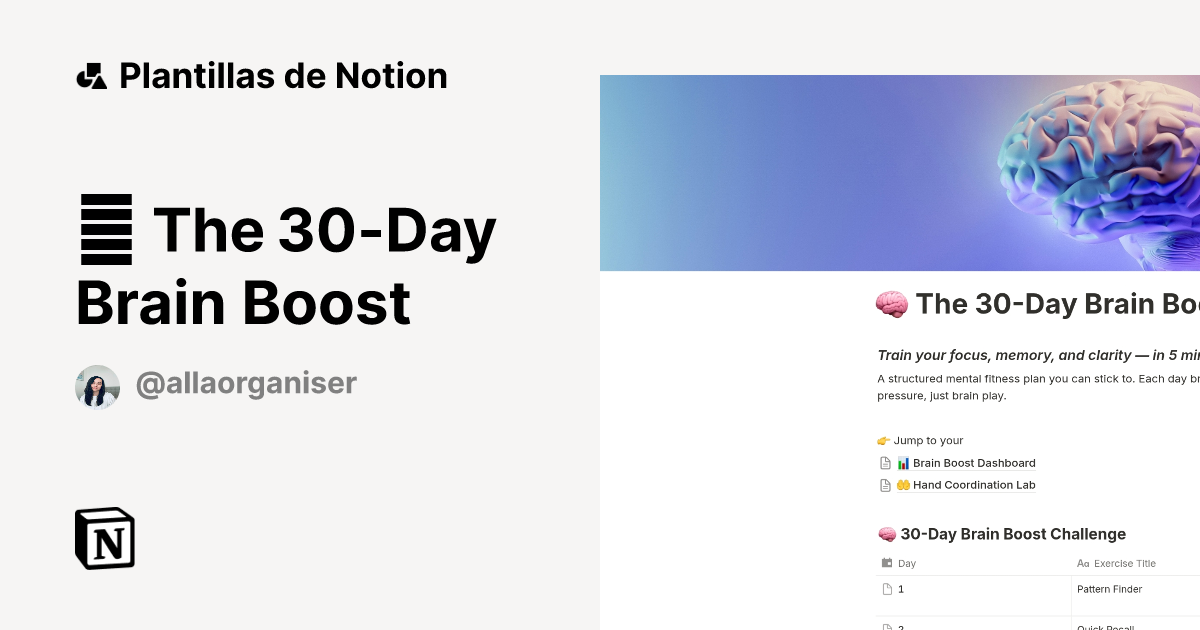Screen dimensions: 1200x630
Task: Open the Day column header dropdown
Action: (906, 562)
